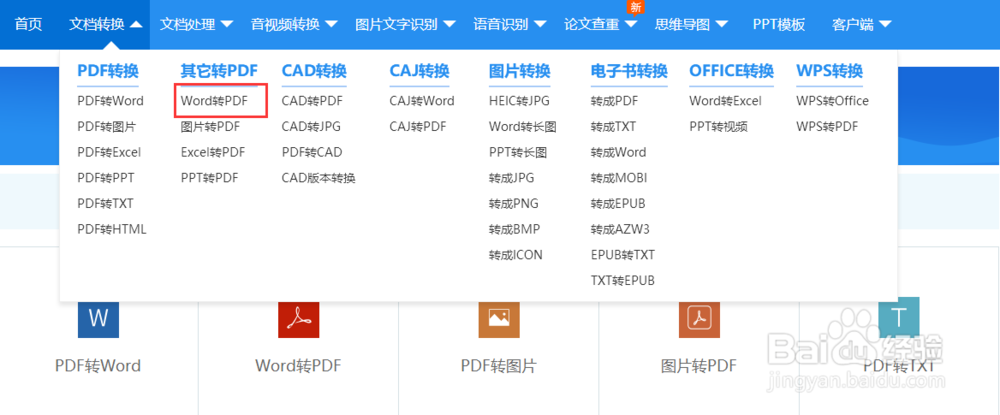Select Word转PDF in the dropdown menu
Image resolution: width=1000 pixels, height=415 pixels.
coord(214,101)
